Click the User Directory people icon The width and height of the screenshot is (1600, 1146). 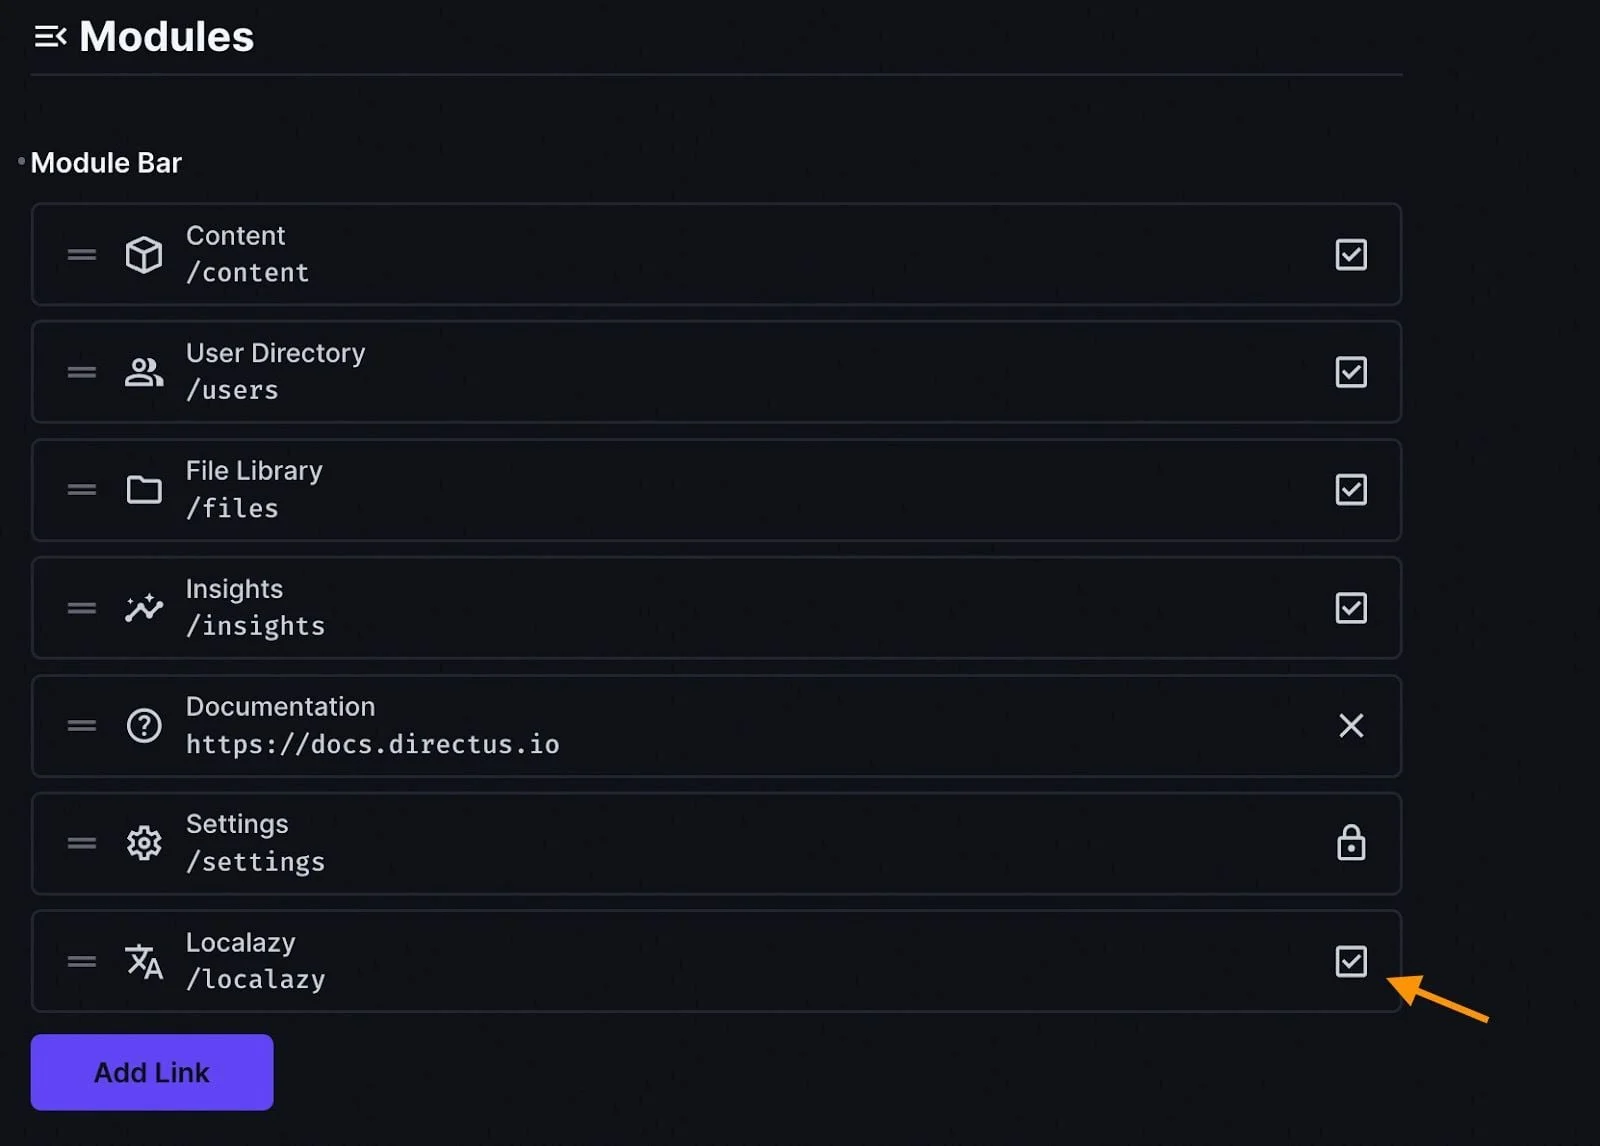point(144,373)
